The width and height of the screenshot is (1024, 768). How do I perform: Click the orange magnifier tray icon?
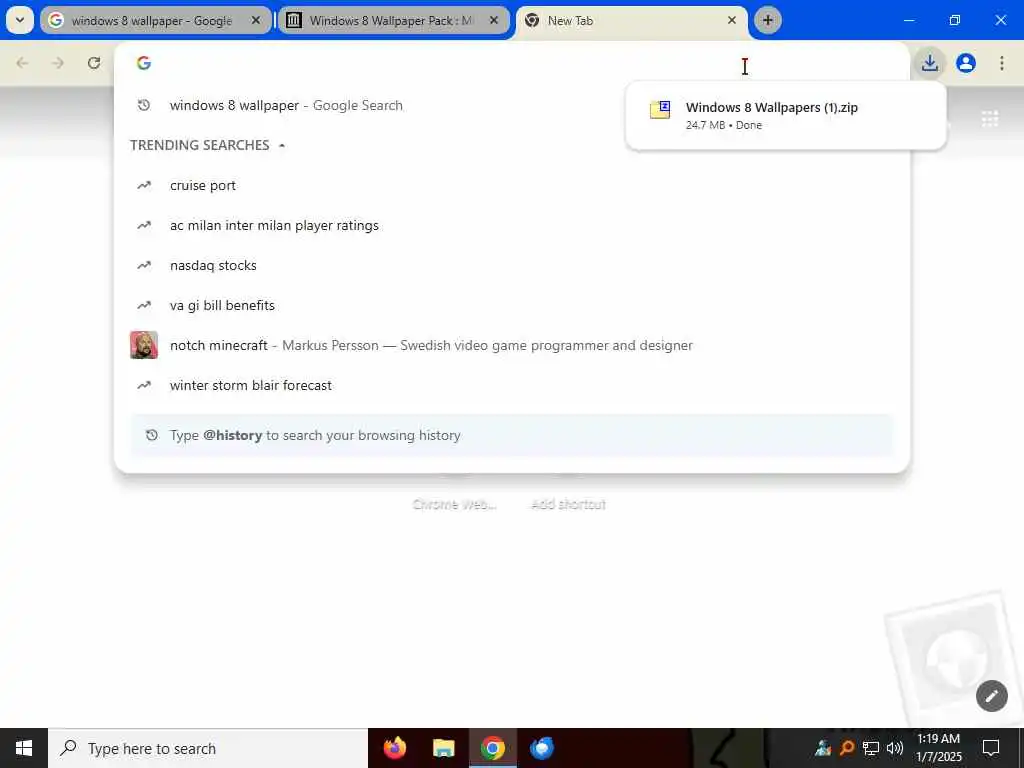tap(847, 748)
